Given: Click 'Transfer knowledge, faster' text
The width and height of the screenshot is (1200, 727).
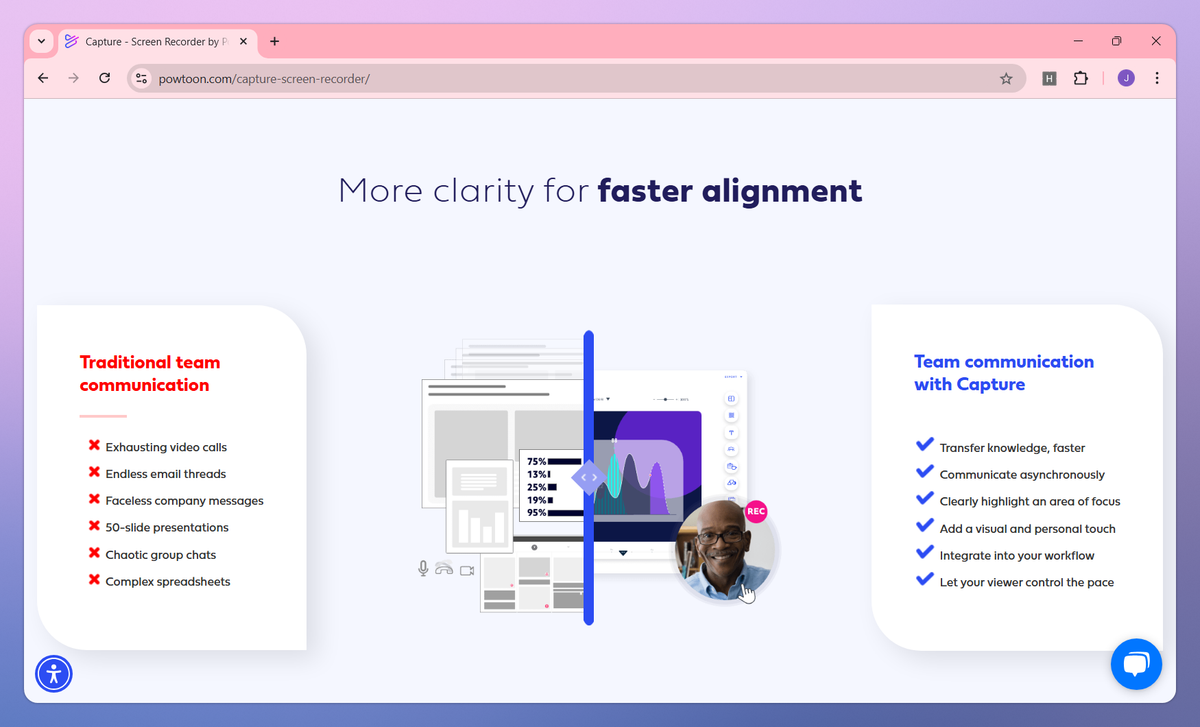Looking at the screenshot, I should [1012, 448].
